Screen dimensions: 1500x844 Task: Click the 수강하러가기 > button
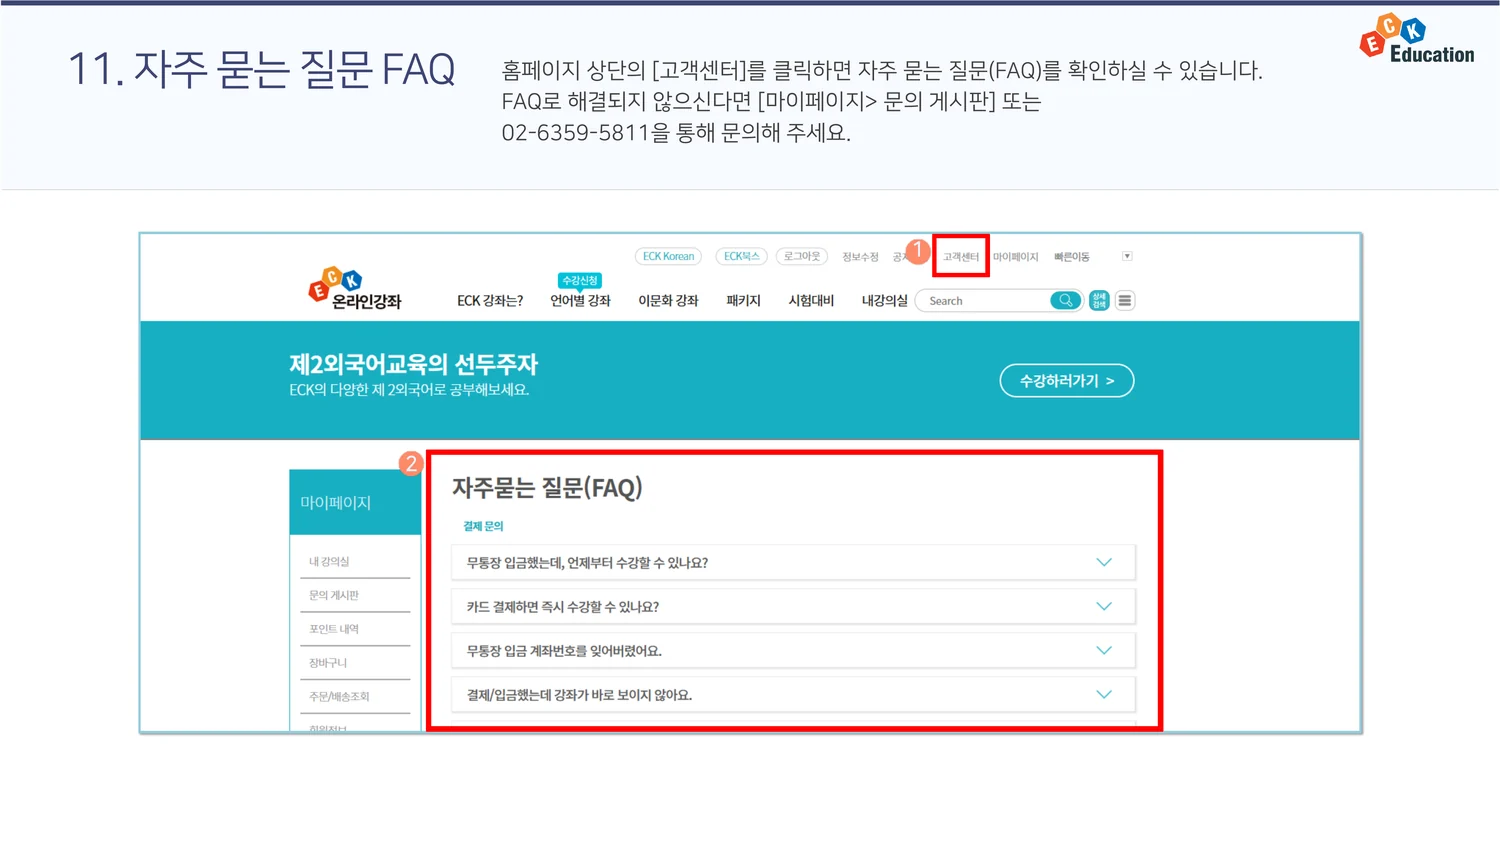[x=1067, y=380]
